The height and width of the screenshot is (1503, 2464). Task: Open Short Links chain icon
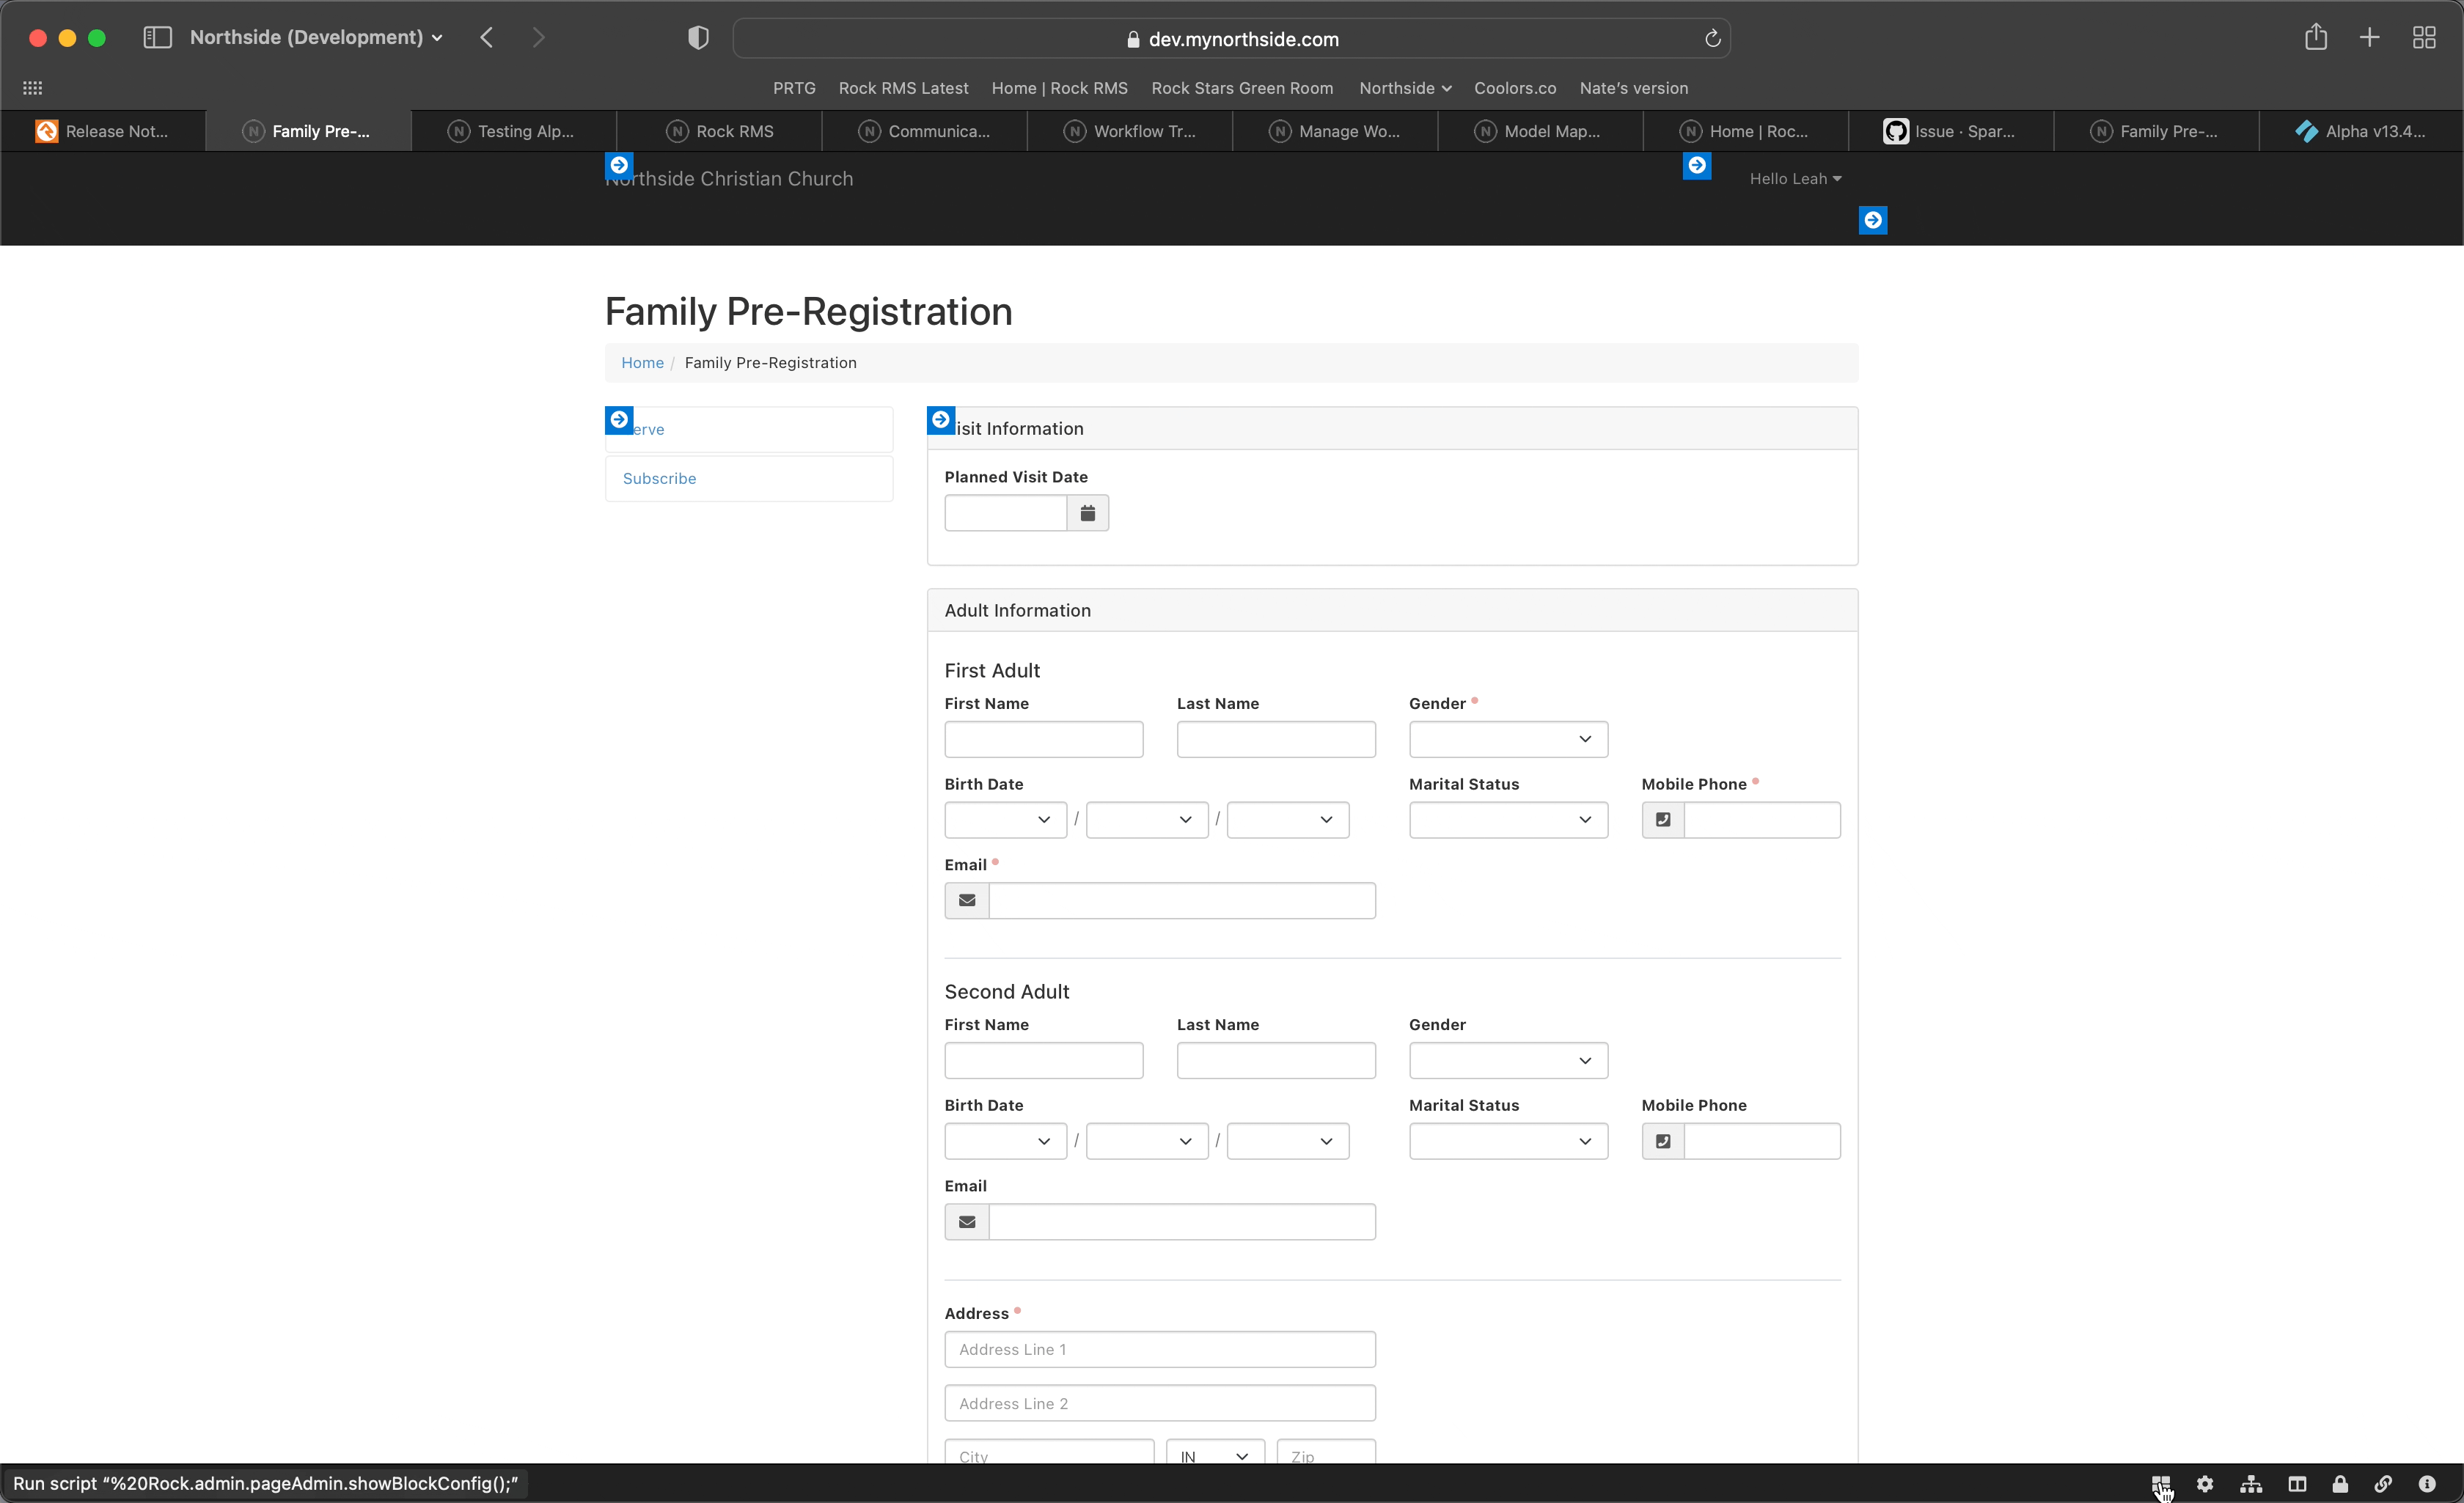click(2384, 1484)
